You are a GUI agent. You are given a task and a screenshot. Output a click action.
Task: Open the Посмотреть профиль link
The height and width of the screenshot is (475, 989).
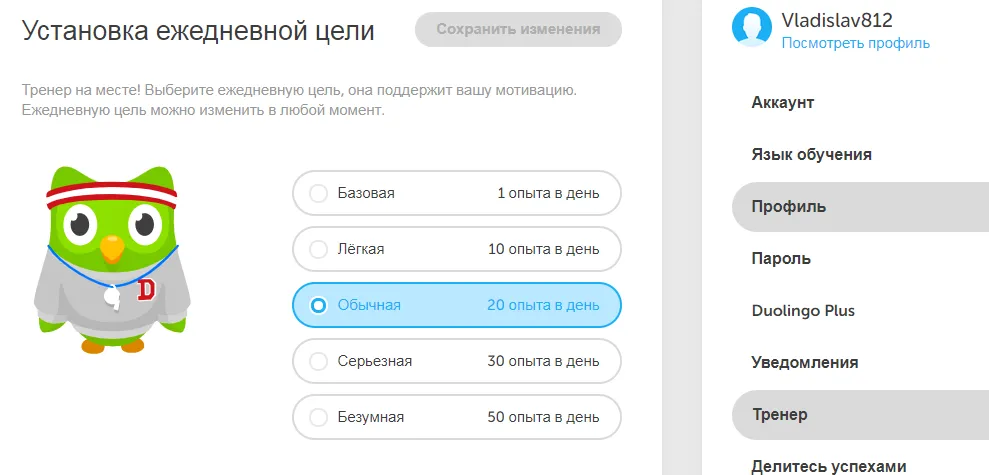point(855,43)
